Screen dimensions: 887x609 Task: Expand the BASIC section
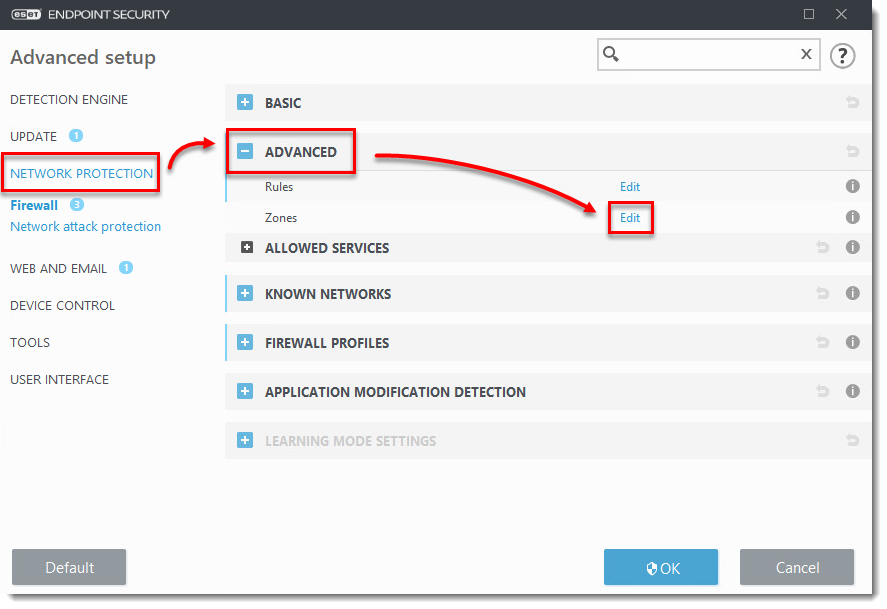[x=245, y=102]
